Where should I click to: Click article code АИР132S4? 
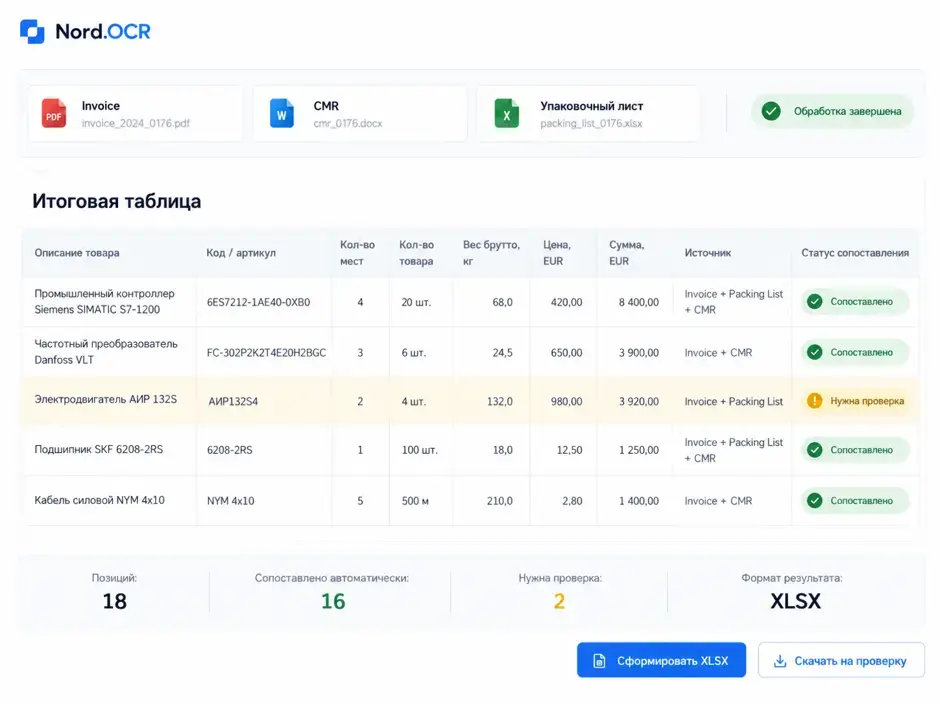coord(233,401)
